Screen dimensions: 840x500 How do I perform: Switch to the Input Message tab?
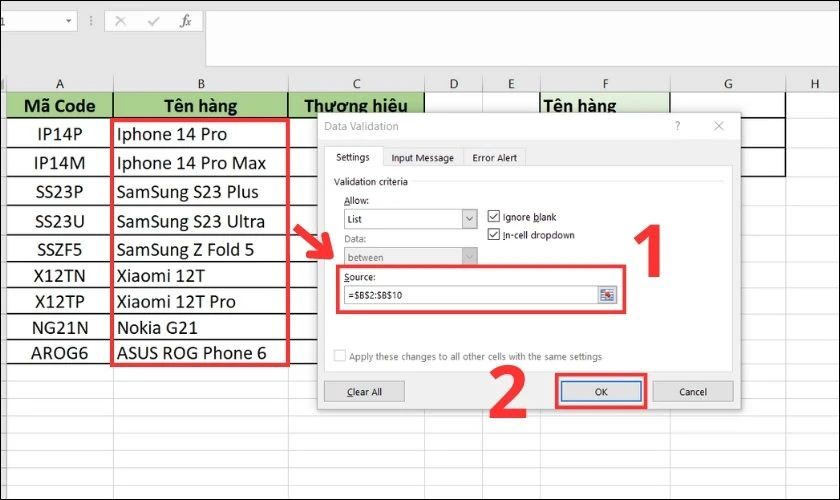pos(422,158)
